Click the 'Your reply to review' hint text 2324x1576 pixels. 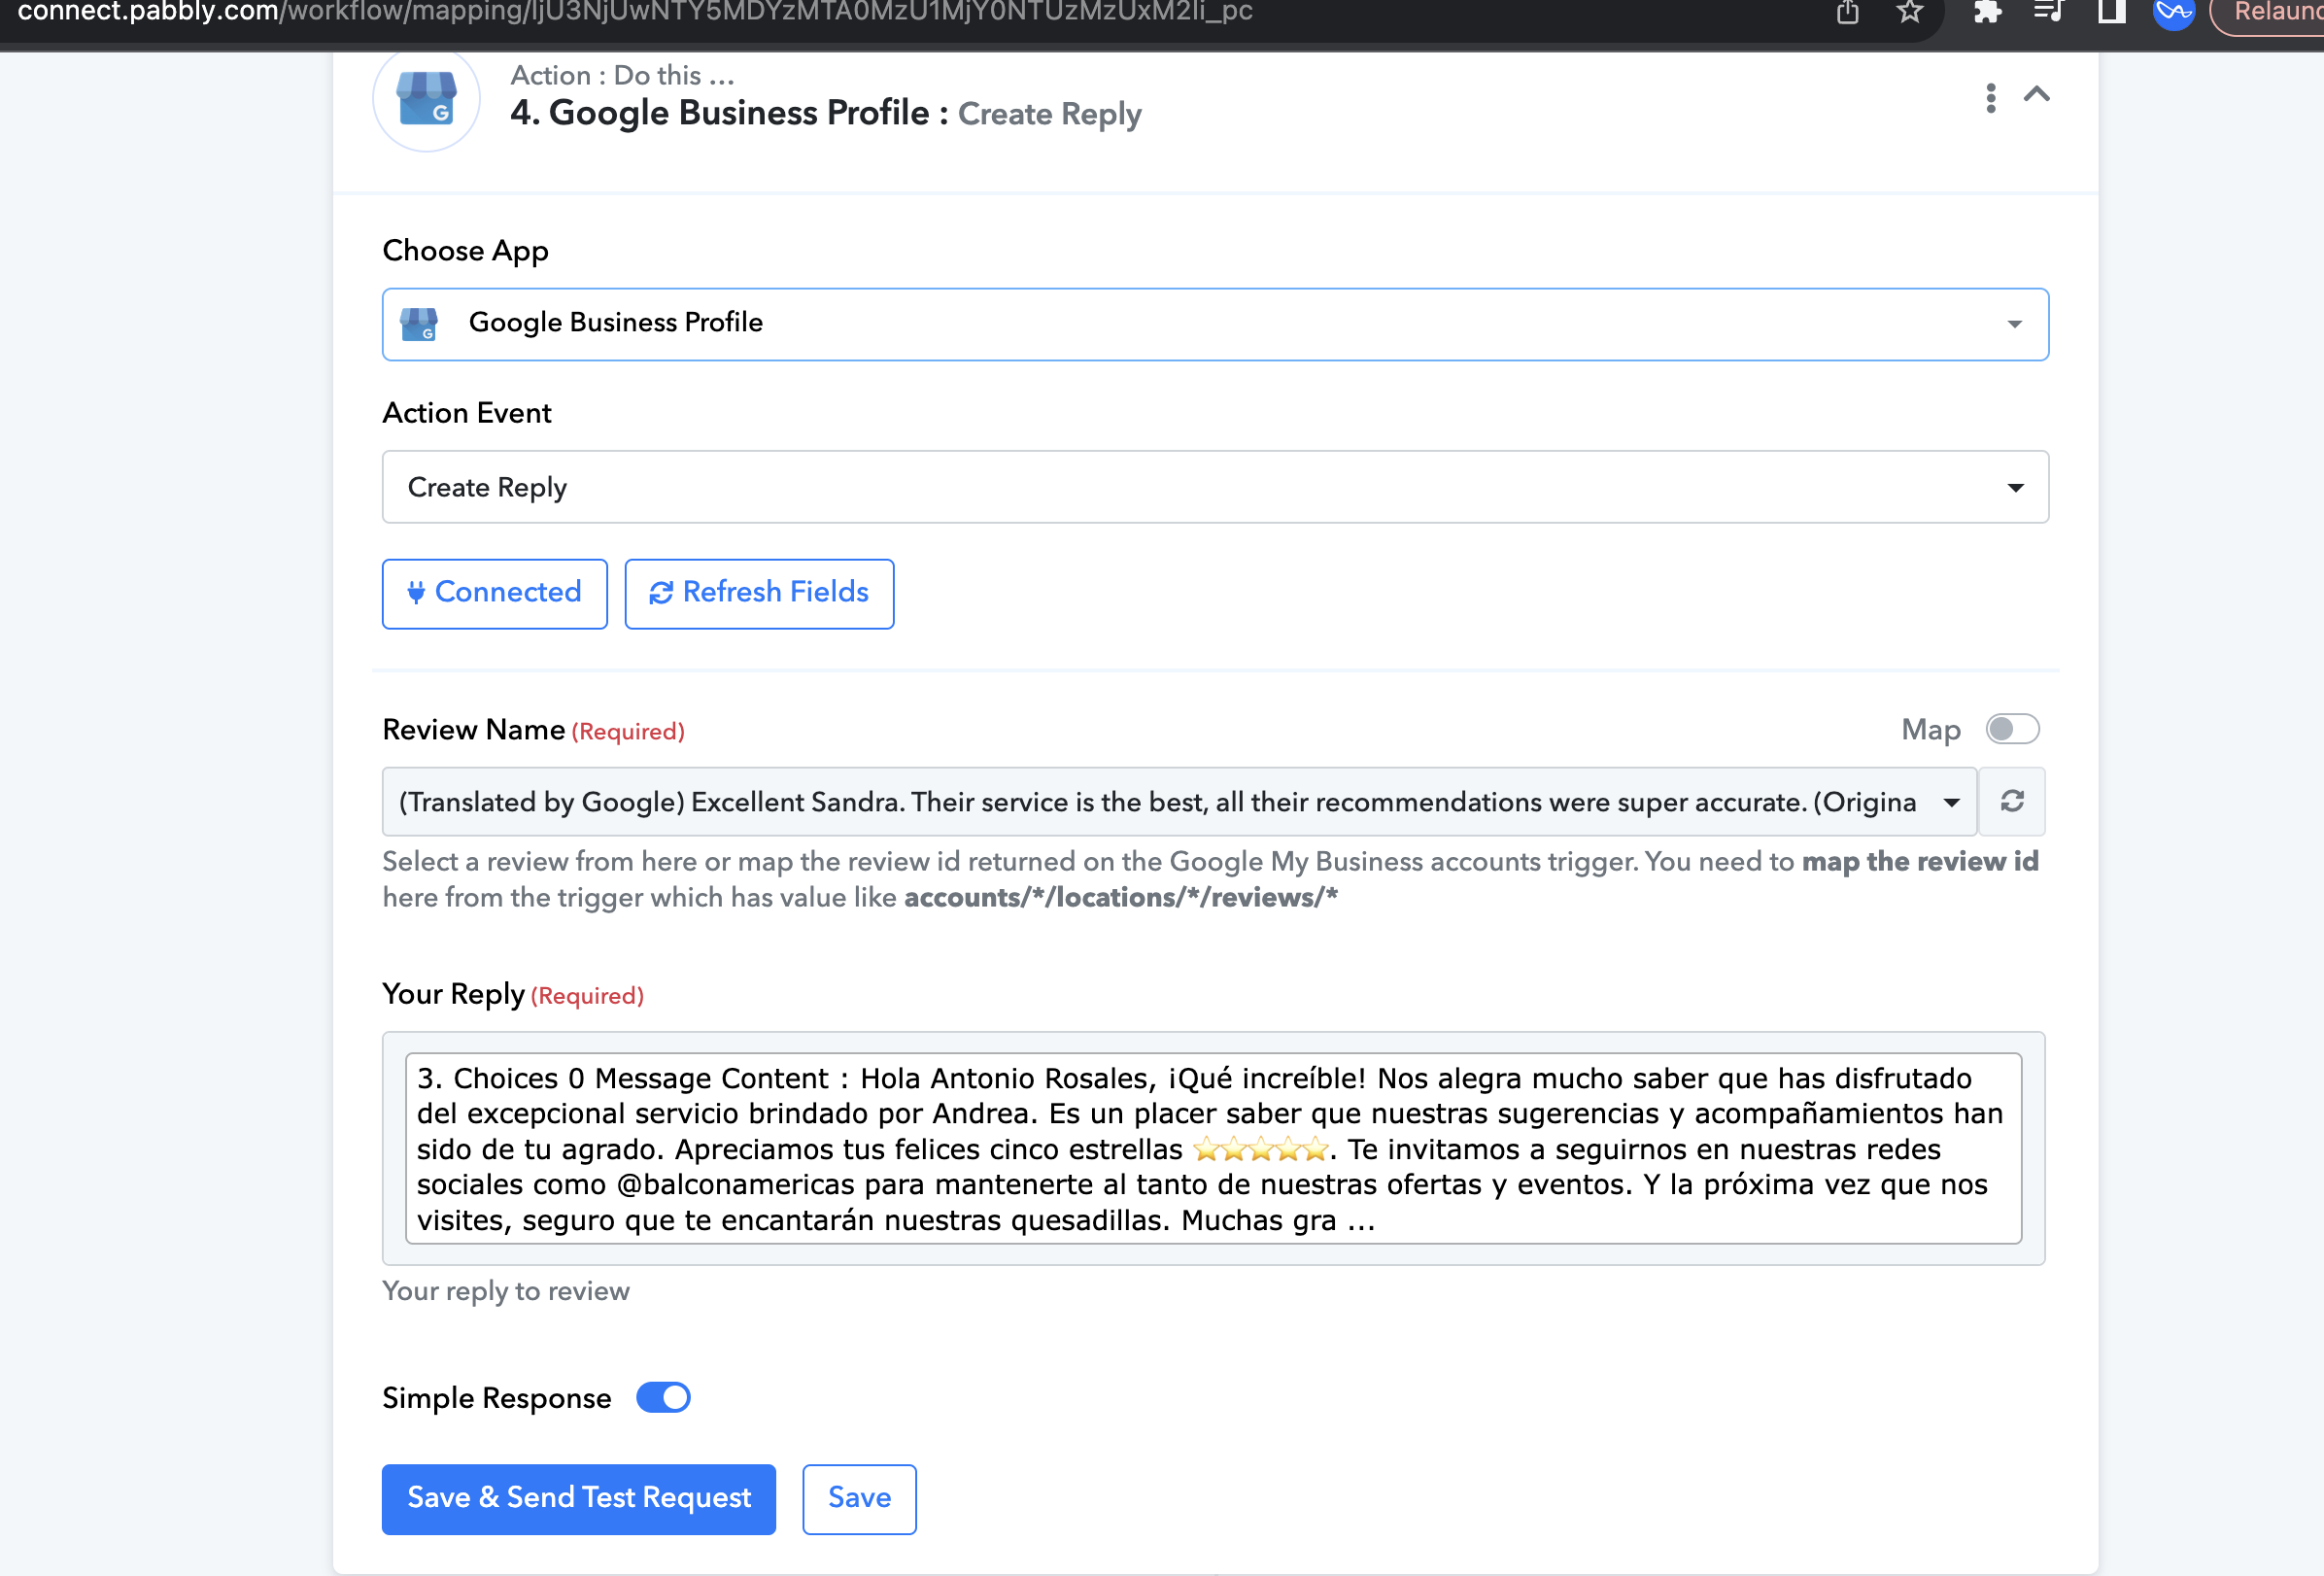pyautogui.click(x=506, y=1291)
